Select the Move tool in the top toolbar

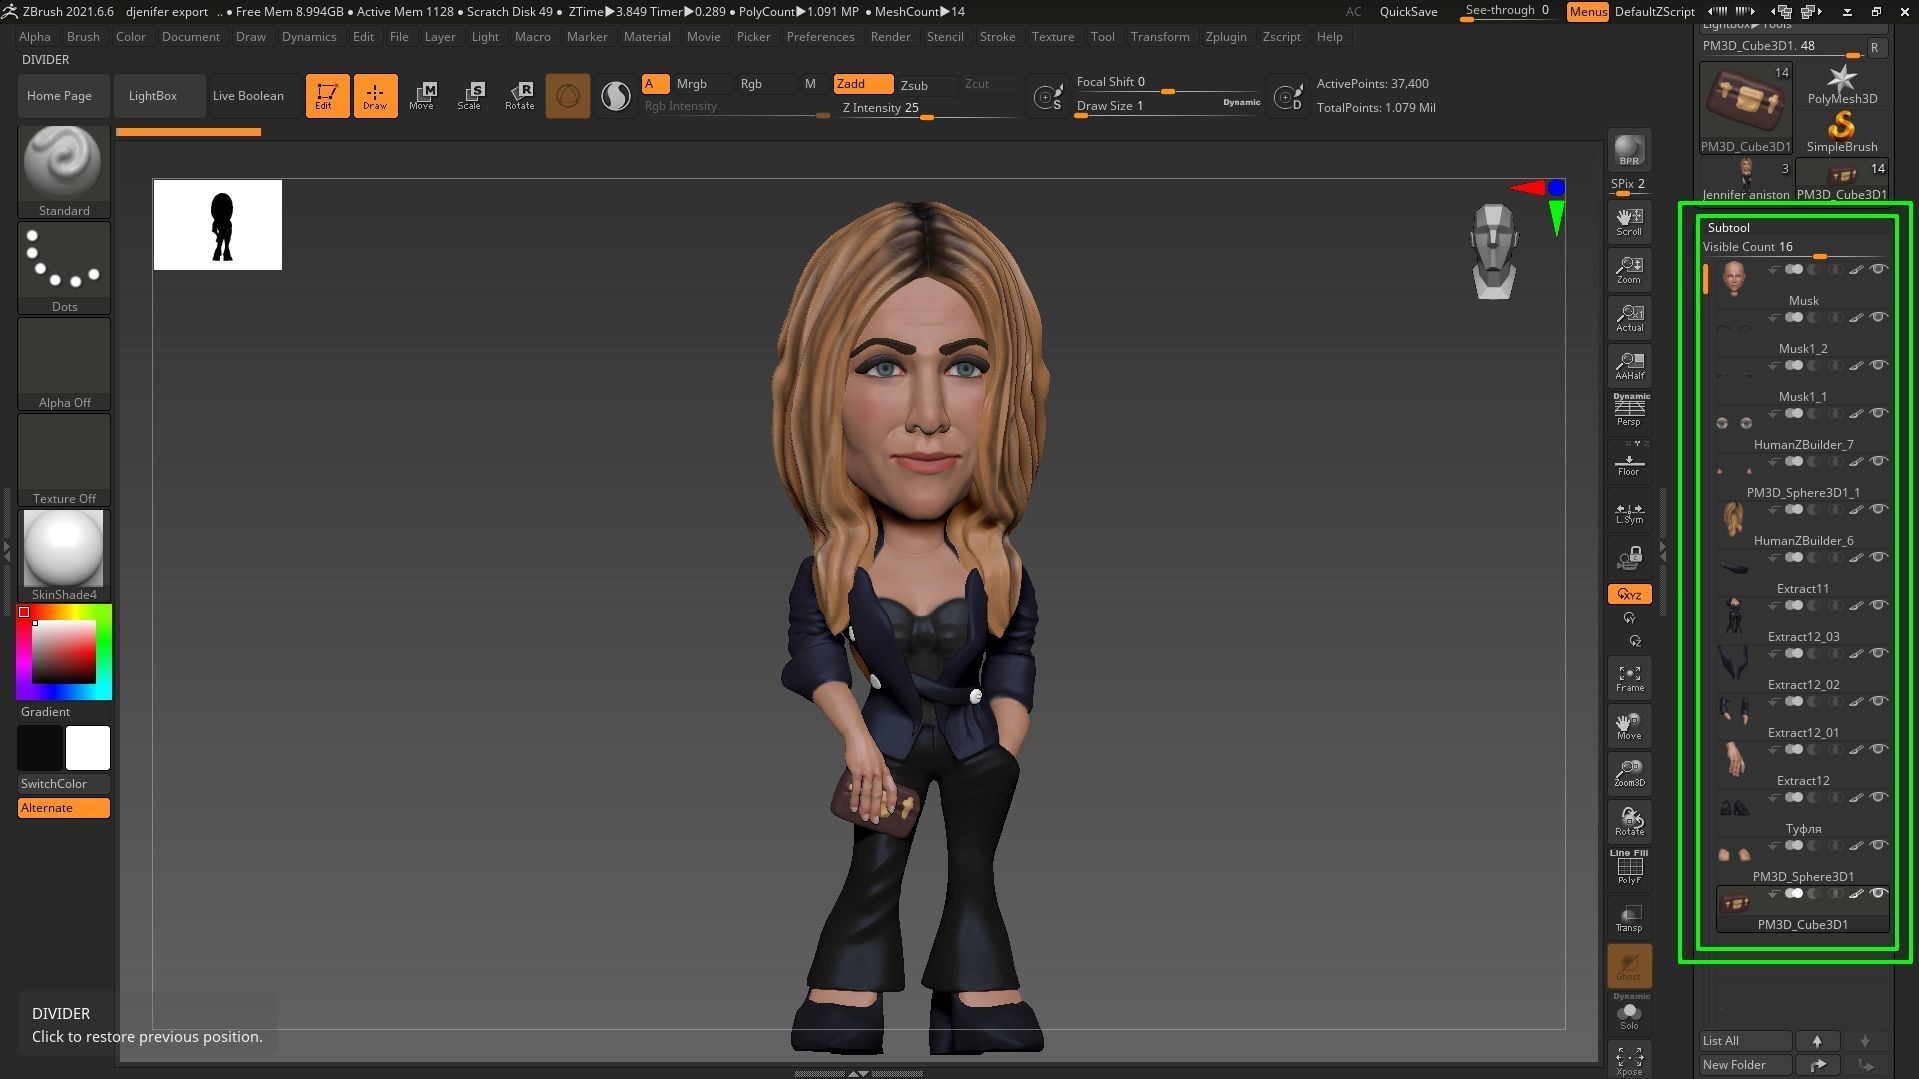point(424,95)
